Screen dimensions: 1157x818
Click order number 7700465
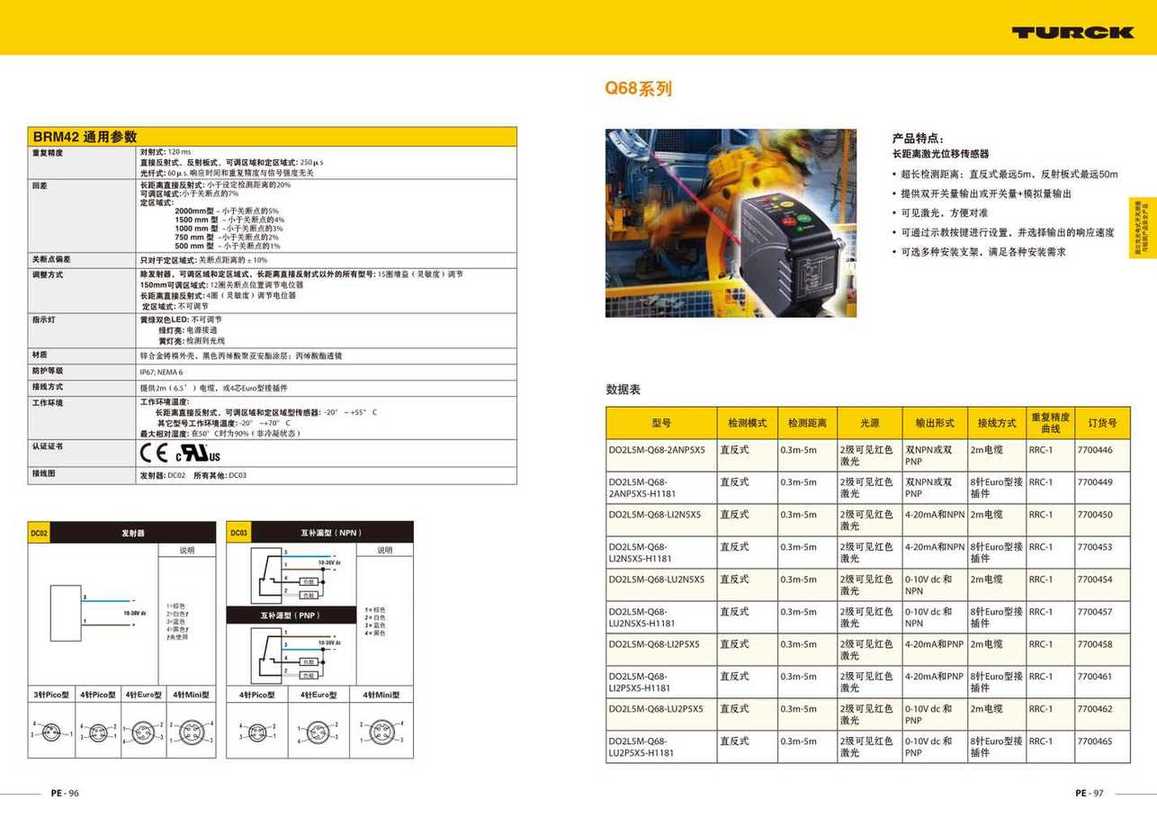click(x=1094, y=741)
